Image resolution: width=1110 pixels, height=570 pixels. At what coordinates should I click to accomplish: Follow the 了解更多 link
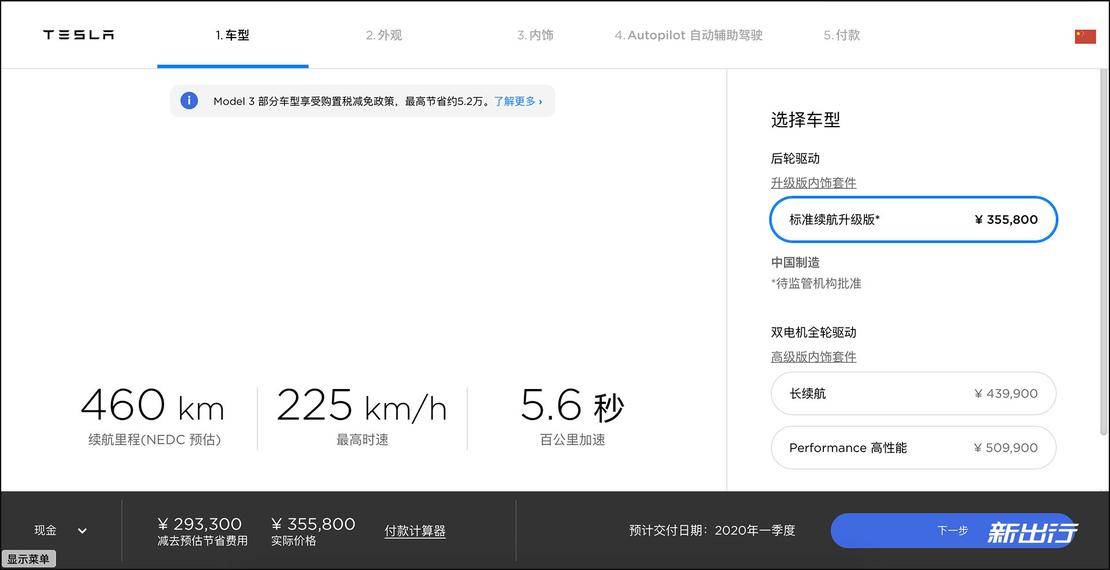point(518,101)
